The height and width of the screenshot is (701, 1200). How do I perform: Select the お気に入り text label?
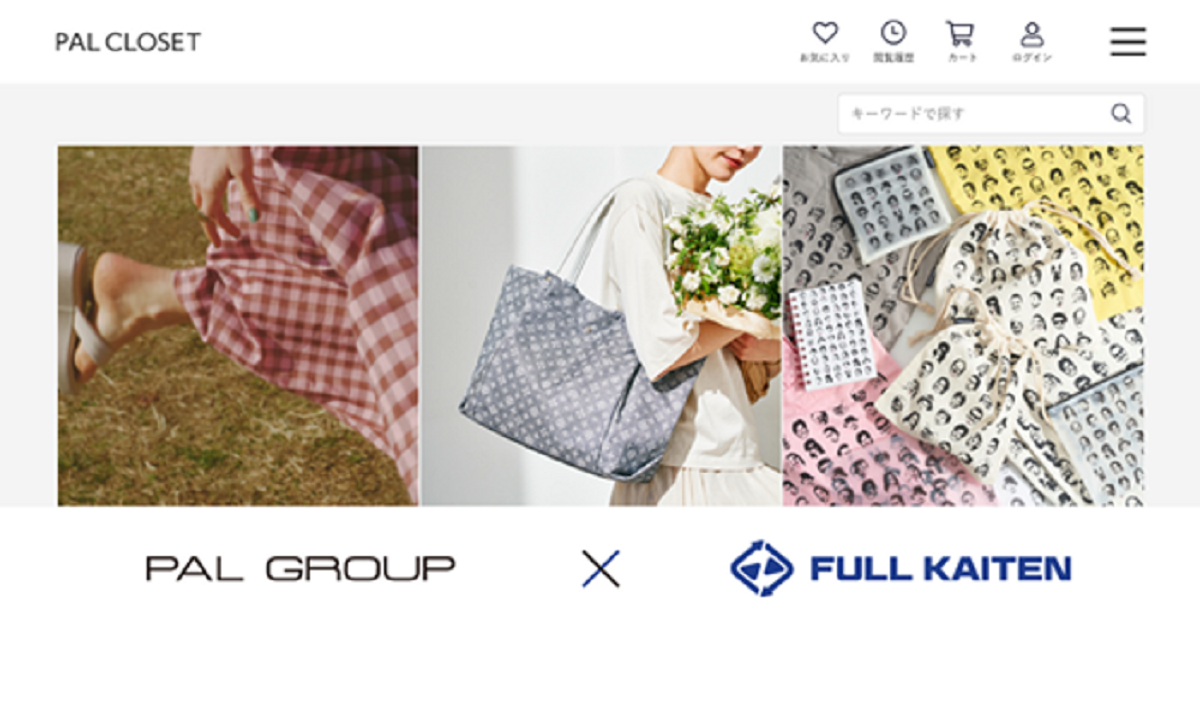click(x=825, y=58)
